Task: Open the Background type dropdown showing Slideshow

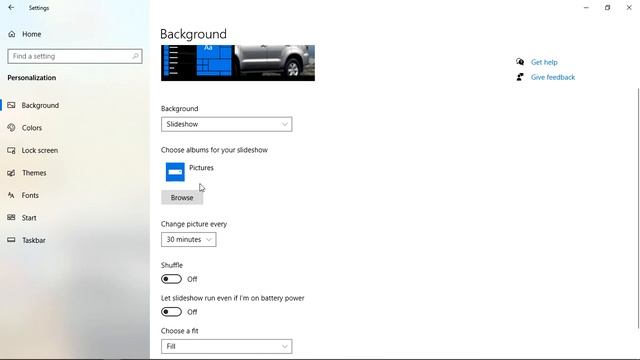Action: click(x=227, y=124)
